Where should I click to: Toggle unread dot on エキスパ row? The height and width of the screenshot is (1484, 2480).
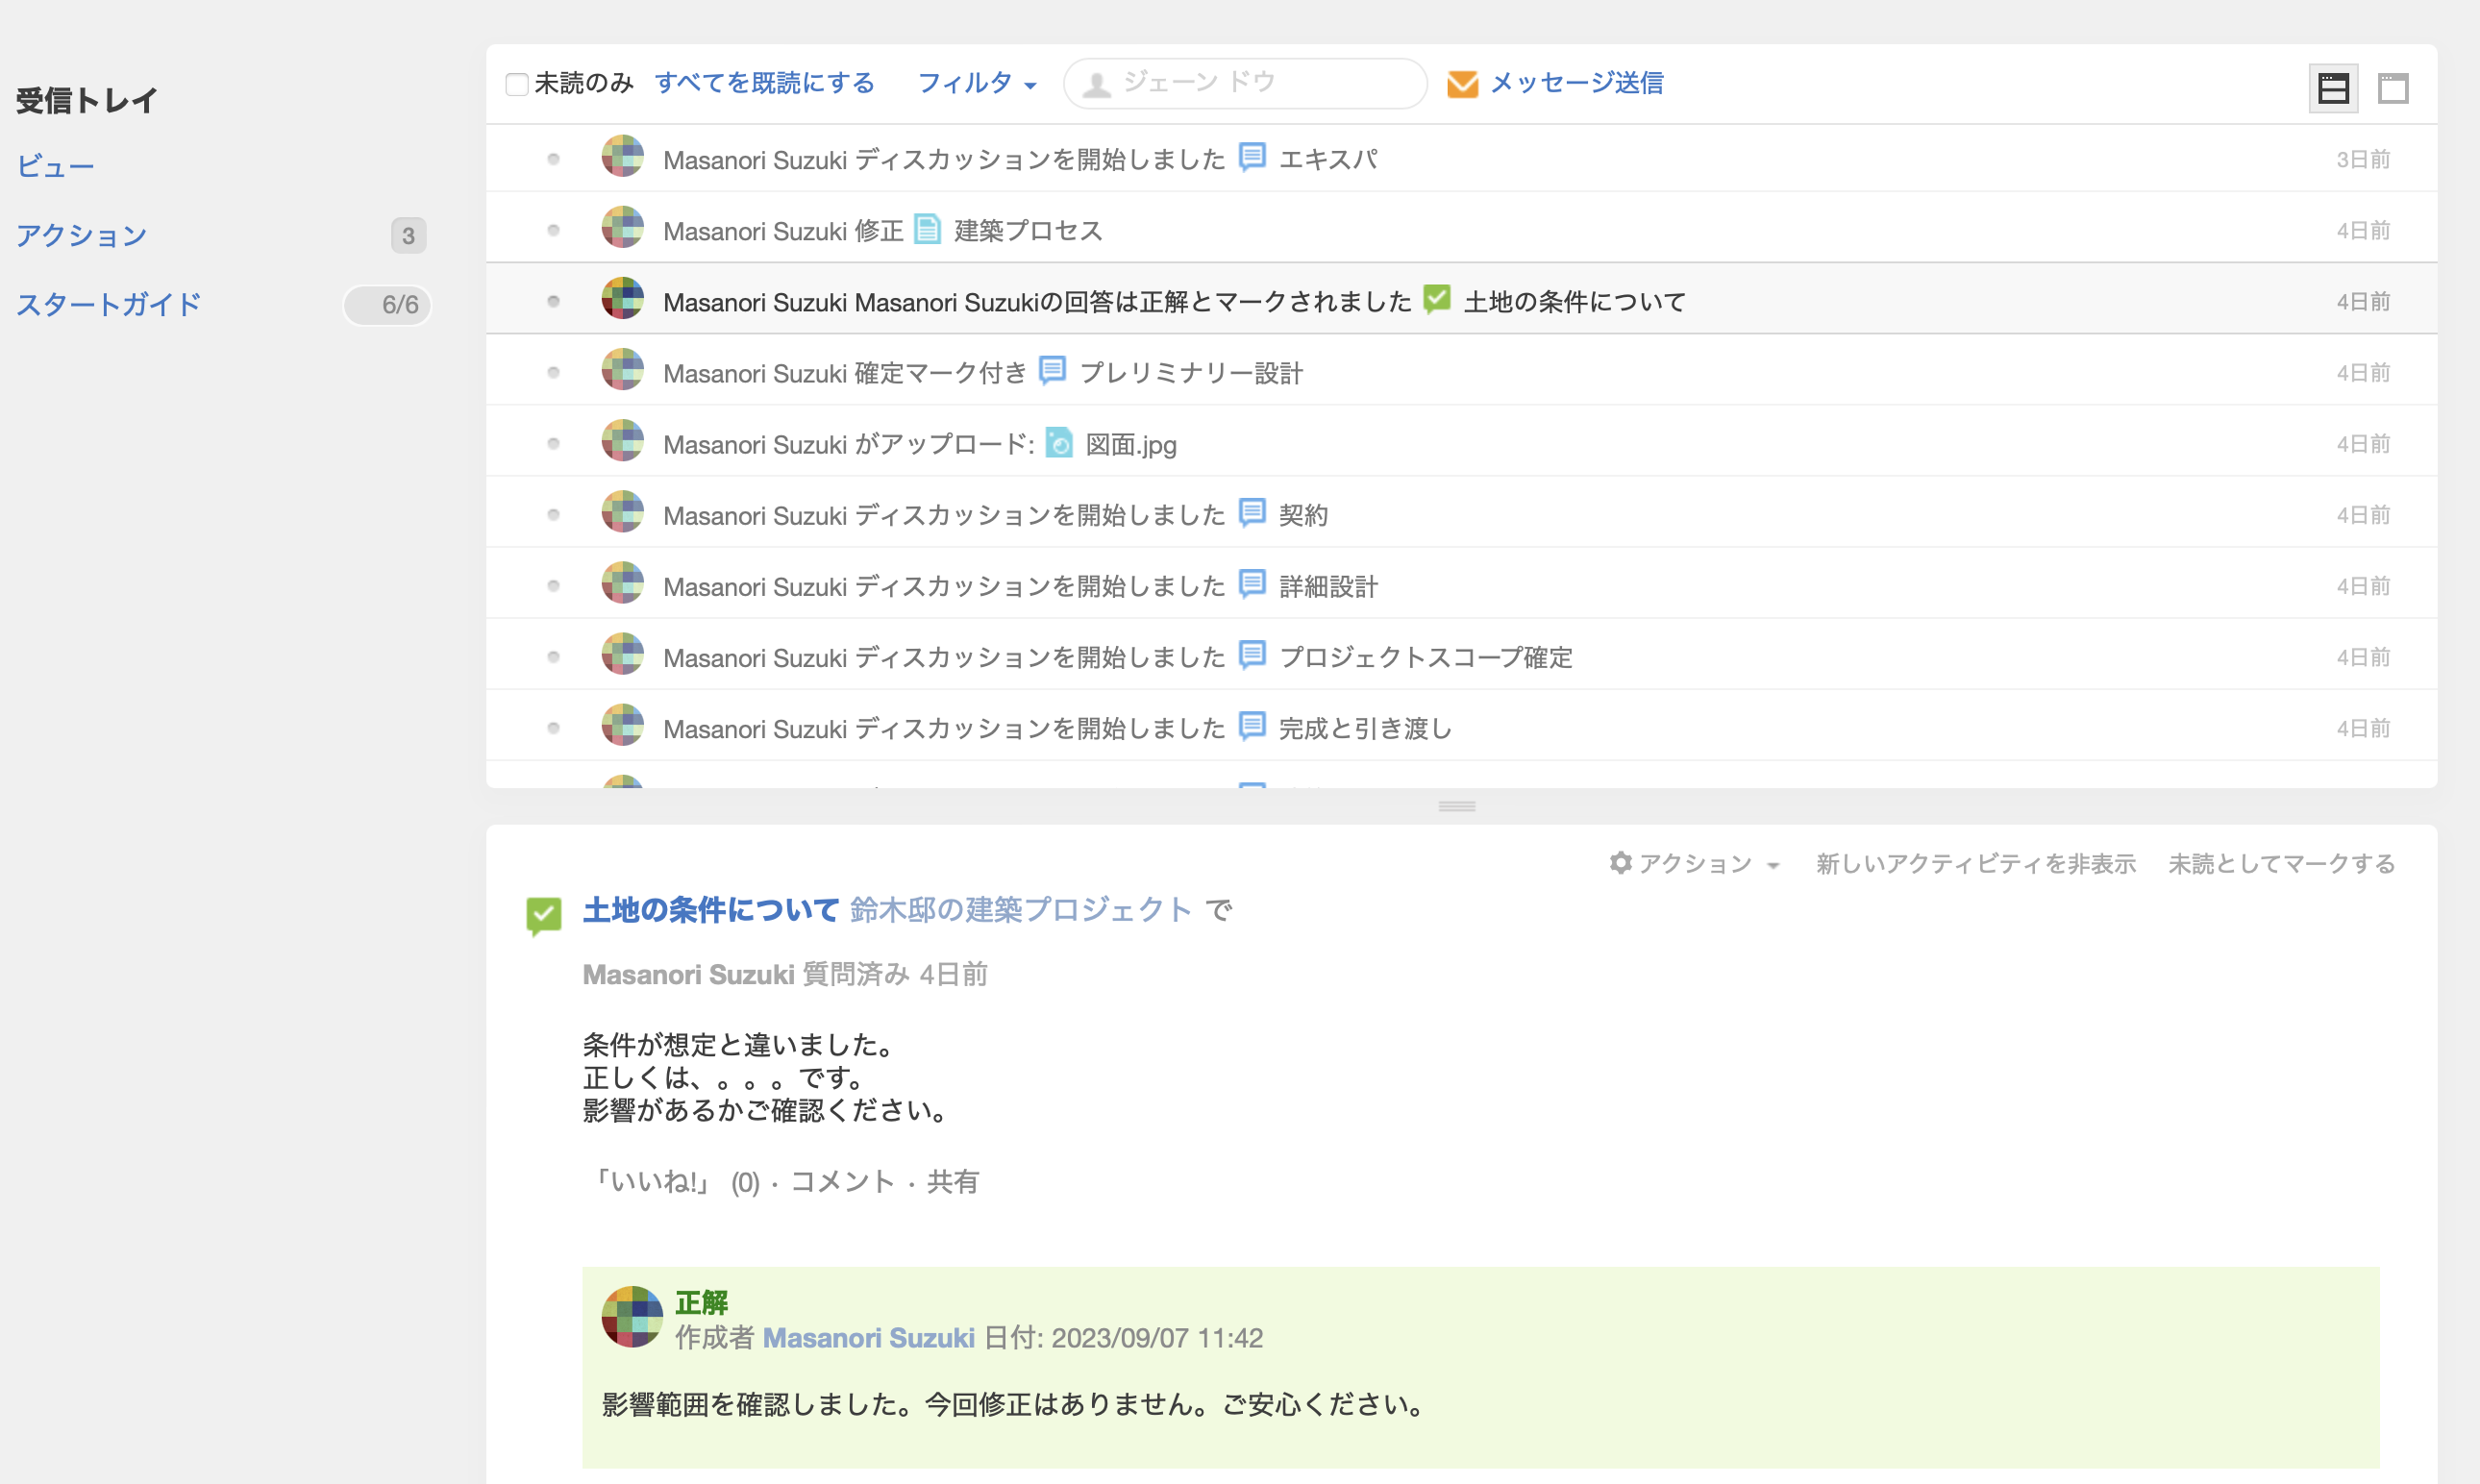pos(553,159)
